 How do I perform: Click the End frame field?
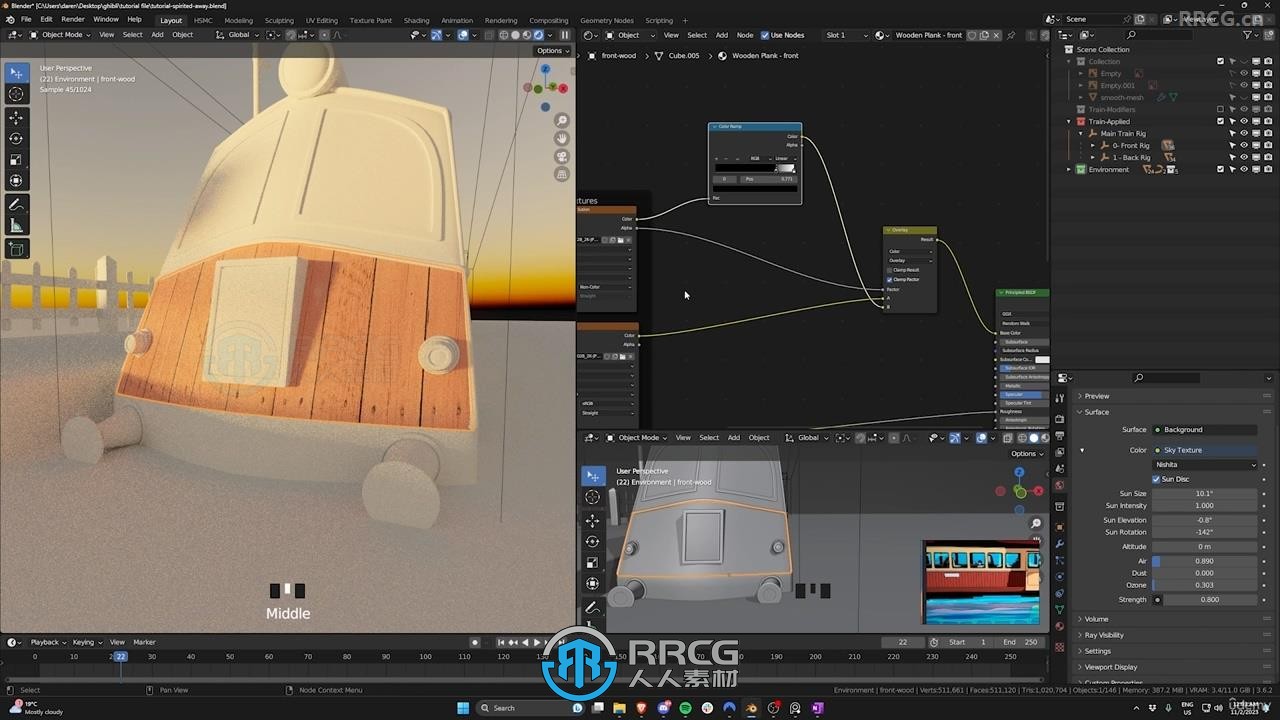[x=1020, y=642]
